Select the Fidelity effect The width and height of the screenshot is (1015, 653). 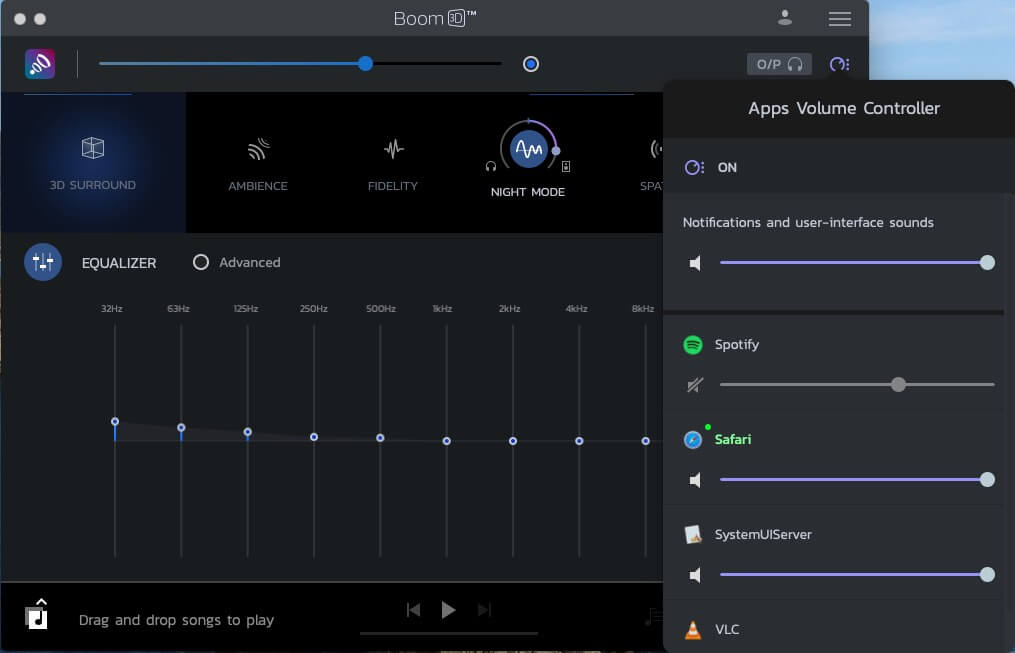pyautogui.click(x=393, y=164)
